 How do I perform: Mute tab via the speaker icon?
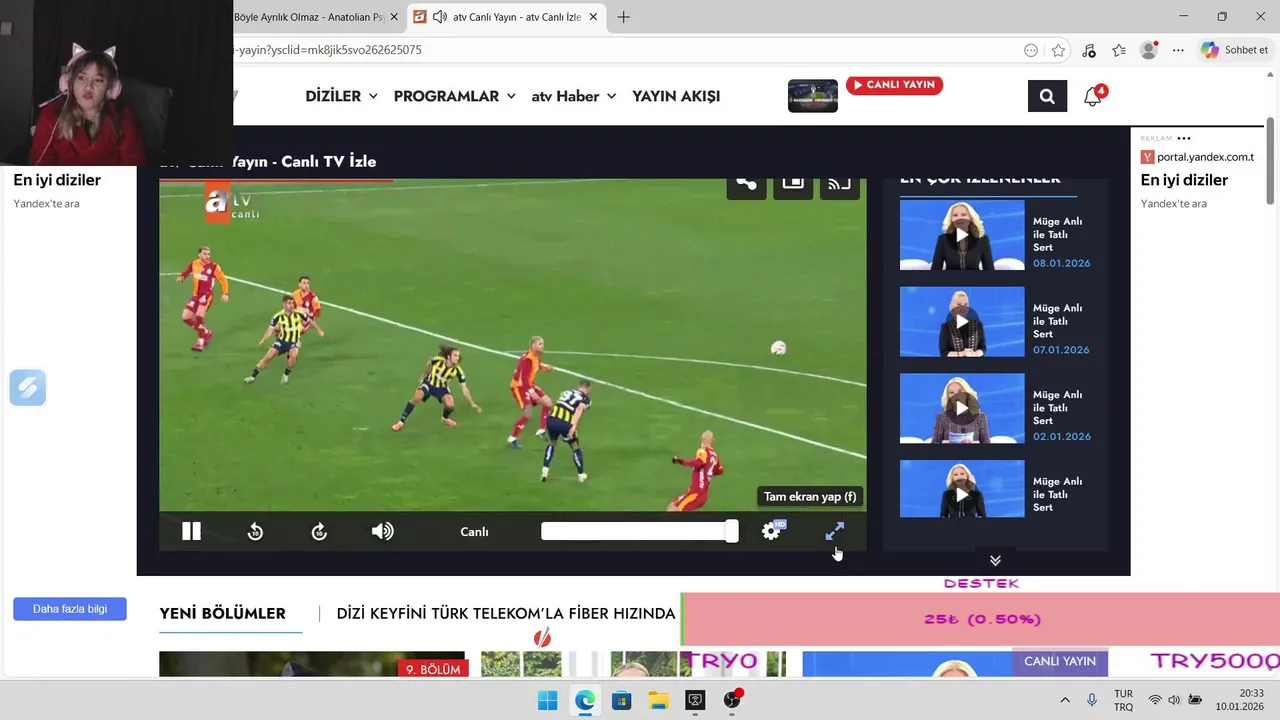[x=439, y=17]
